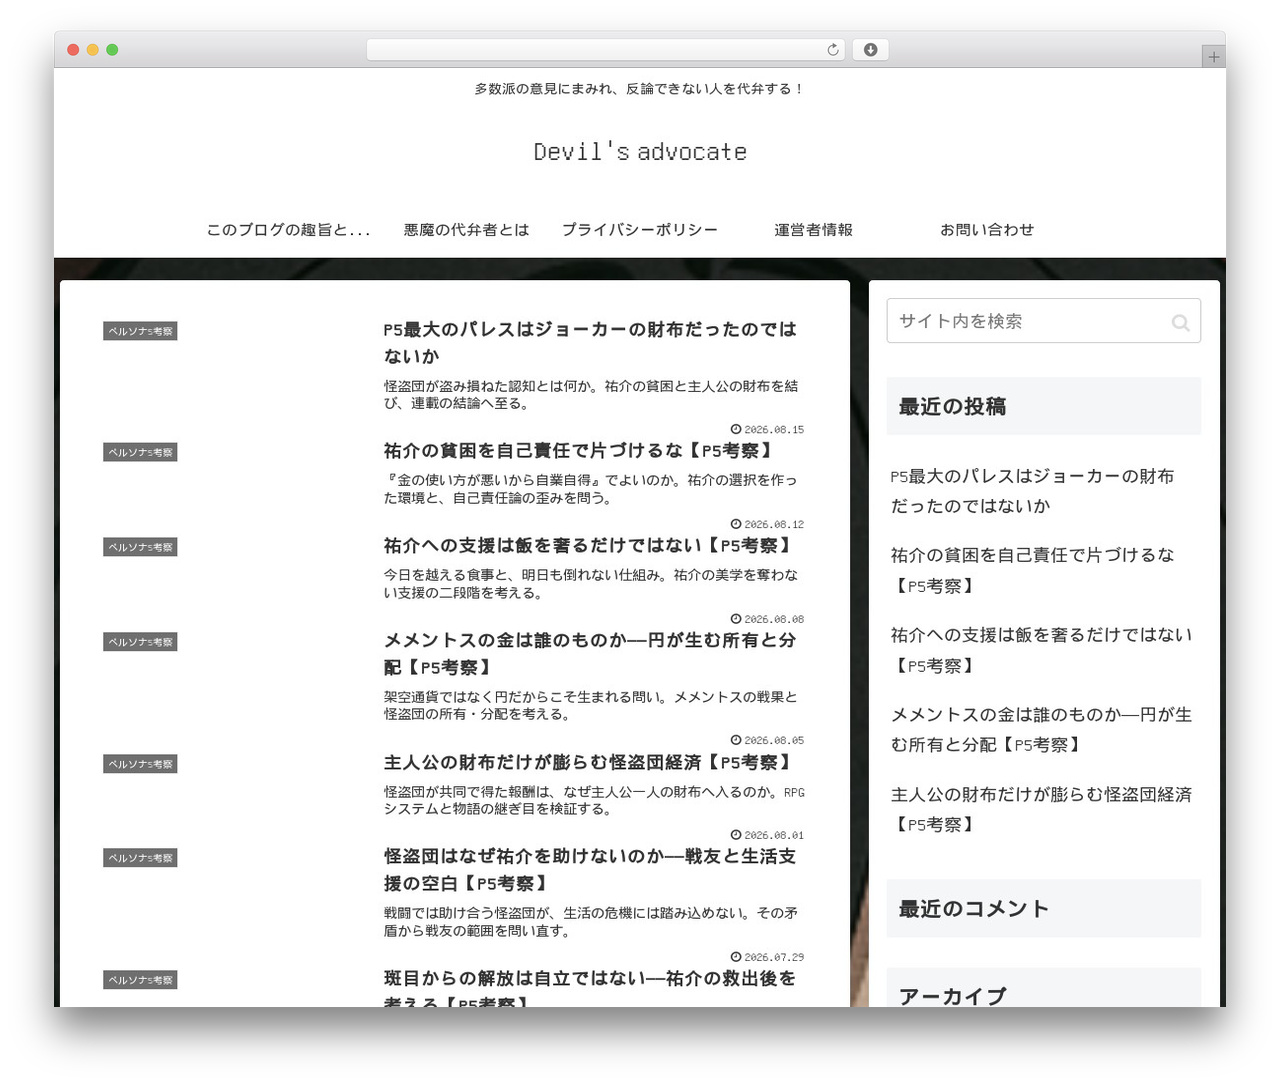Image resolution: width=1280 pixels, height=1084 pixels.
Task: Click the browser download icon
Action: [x=870, y=49]
